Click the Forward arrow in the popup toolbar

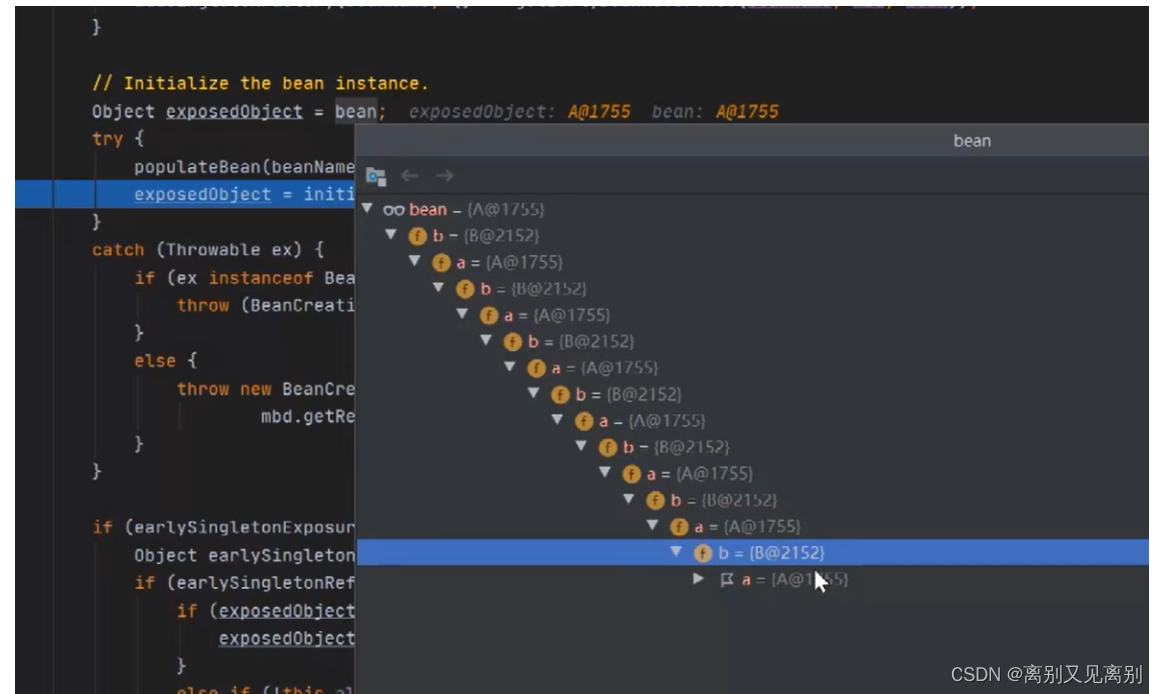444,176
